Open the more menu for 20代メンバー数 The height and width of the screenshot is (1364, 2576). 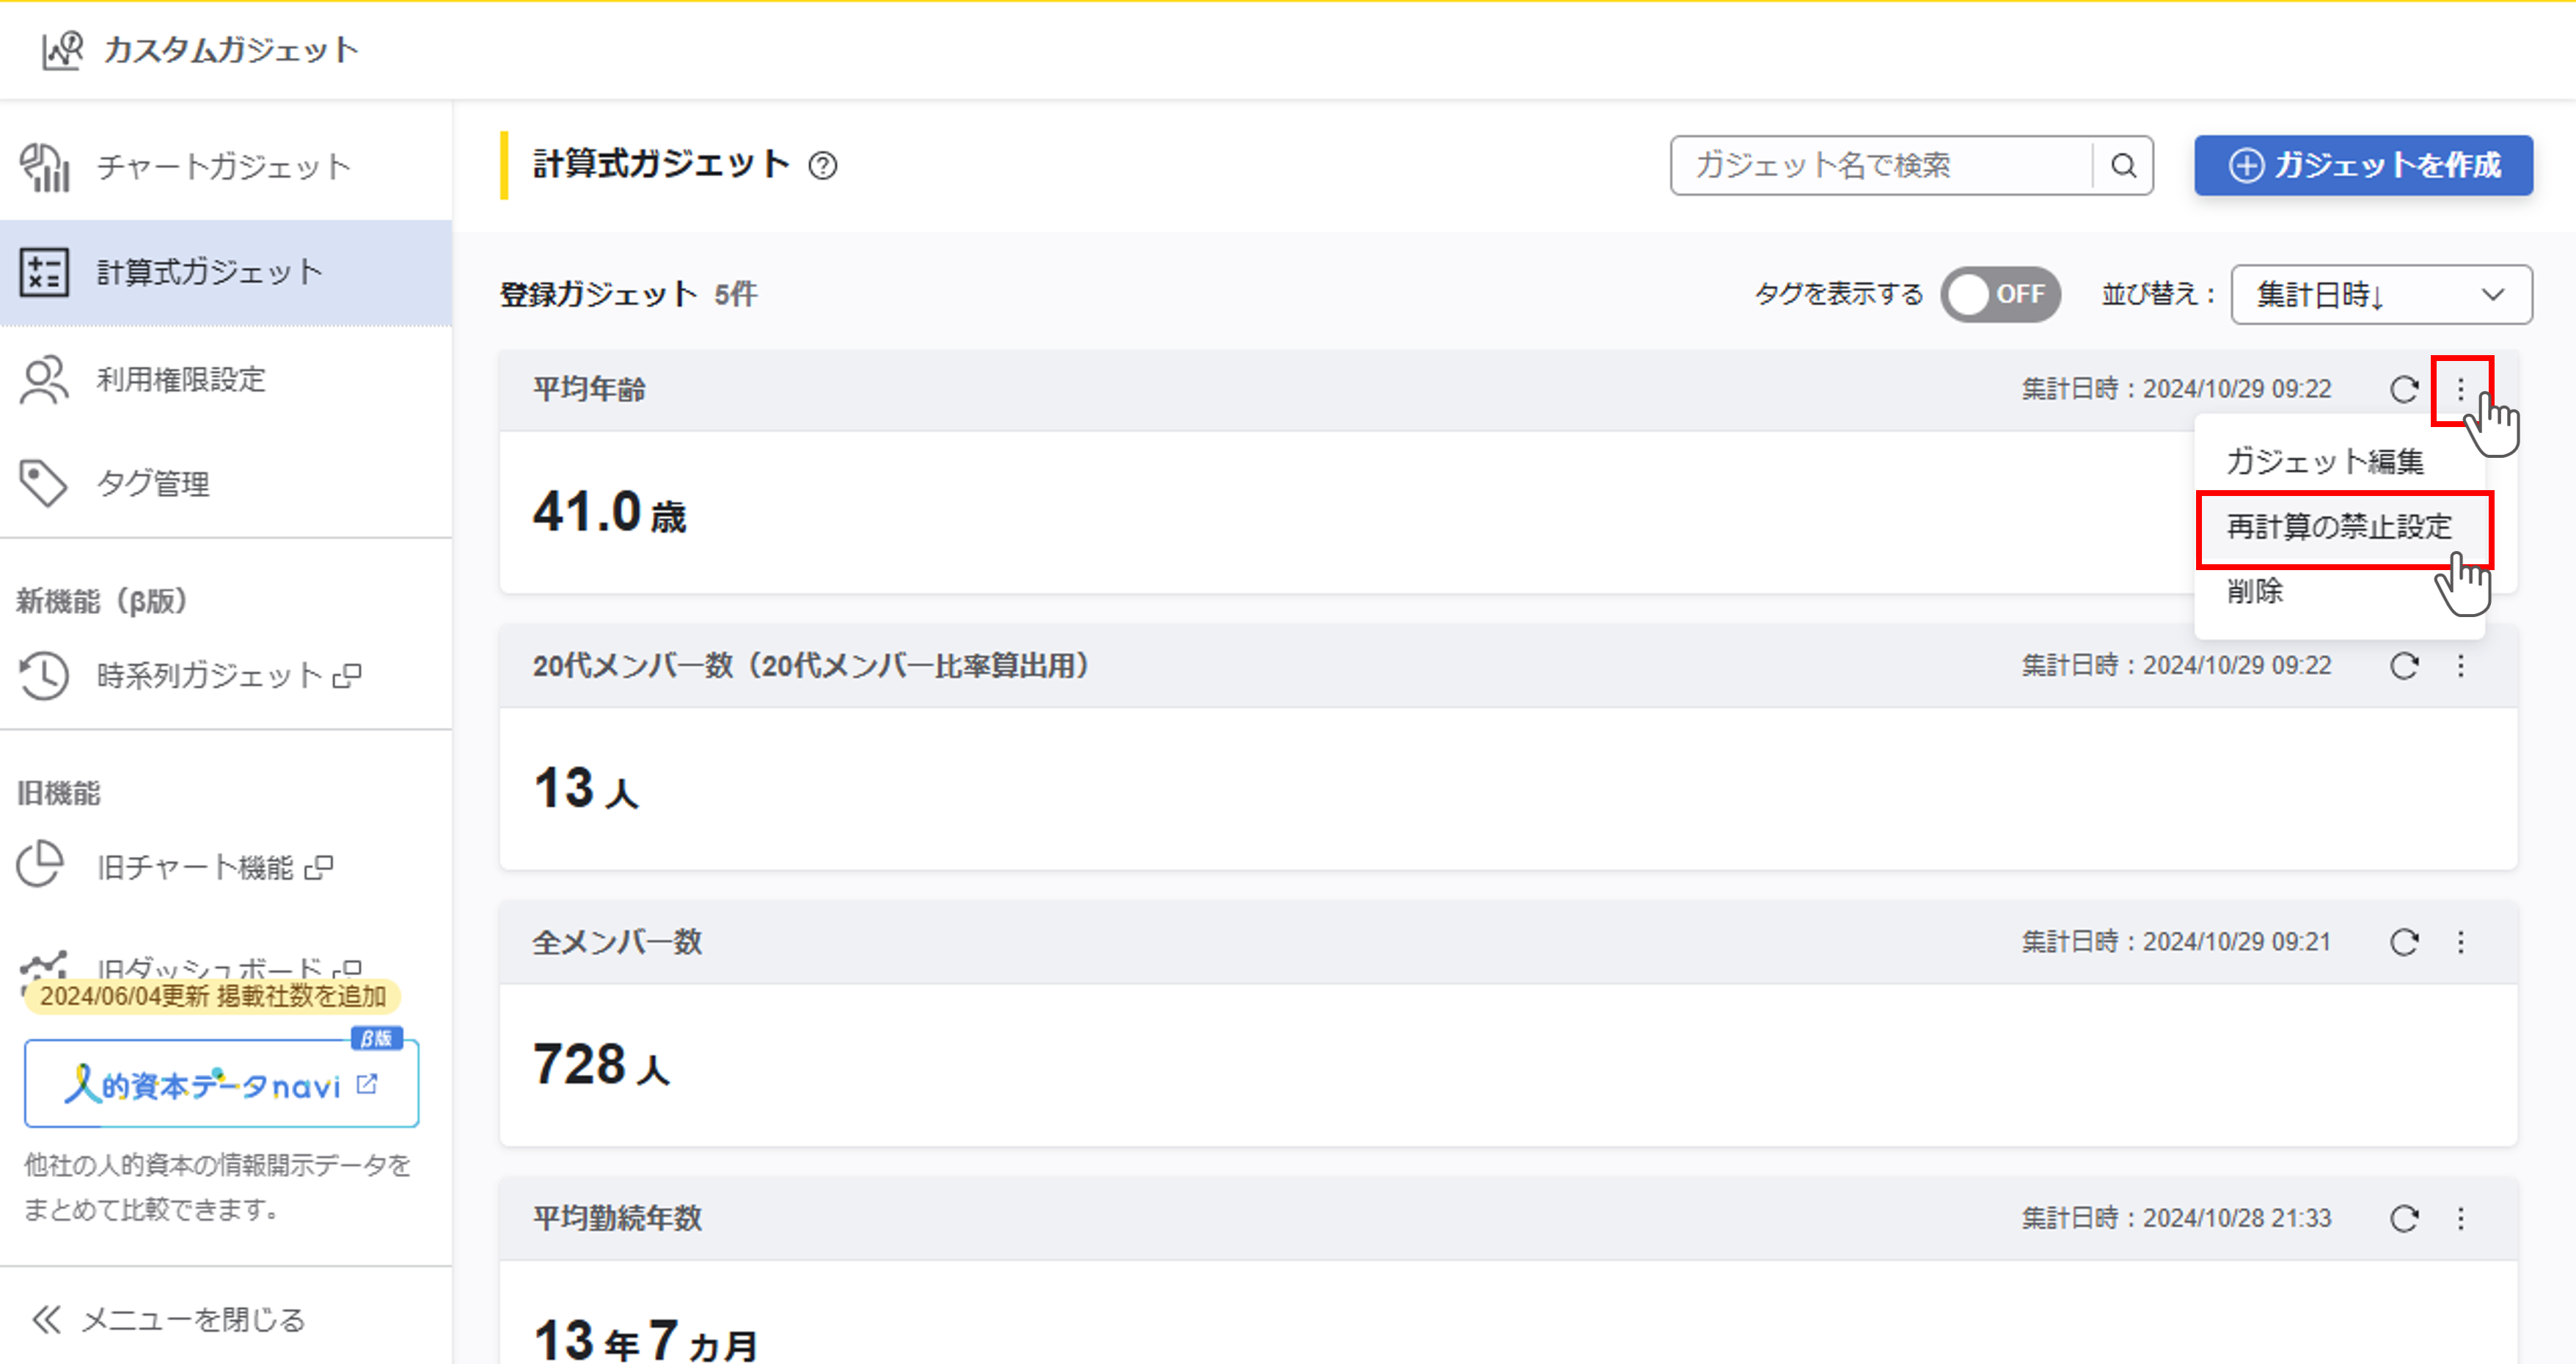(x=2461, y=666)
